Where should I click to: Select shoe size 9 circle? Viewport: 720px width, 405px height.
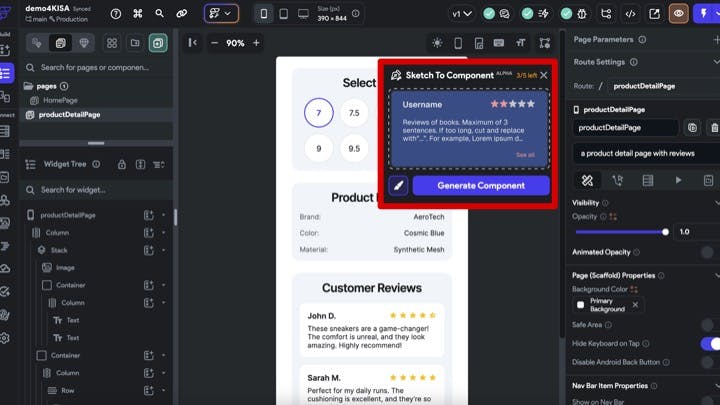(319, 148)
